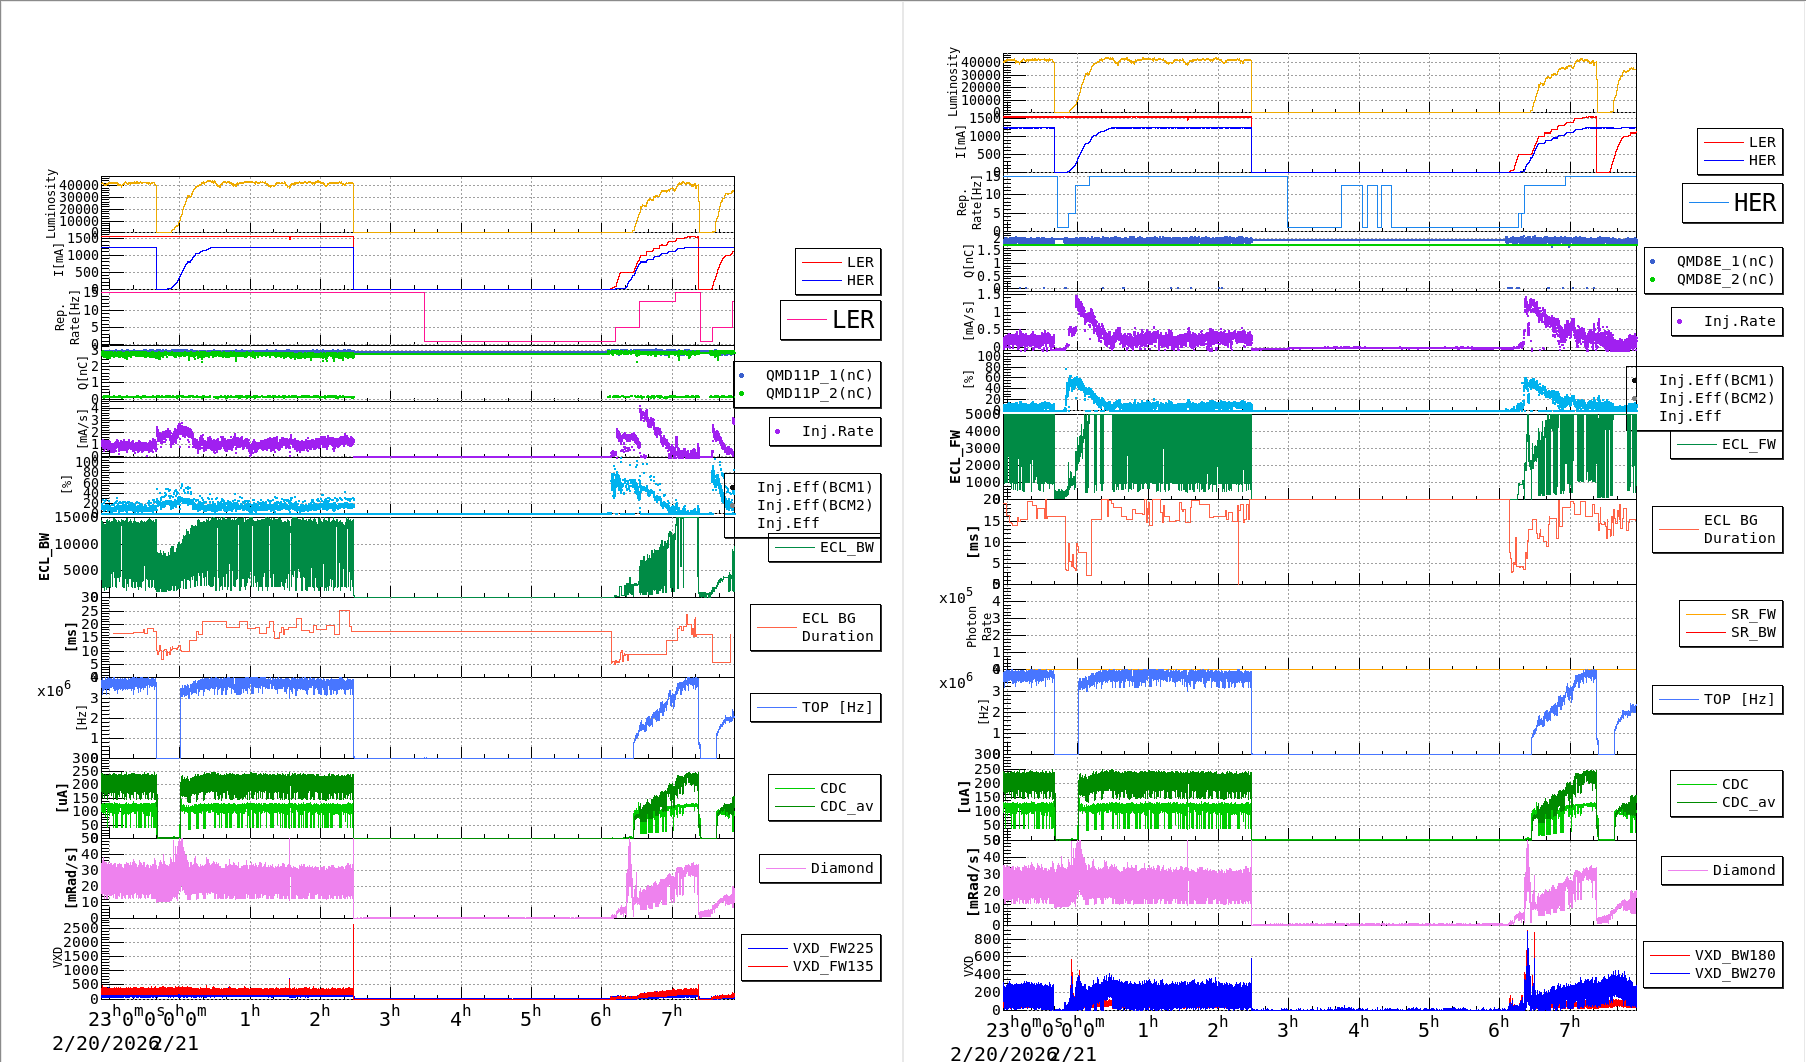Click the Diamond legend in the right panel

[x=1742, y=870]
